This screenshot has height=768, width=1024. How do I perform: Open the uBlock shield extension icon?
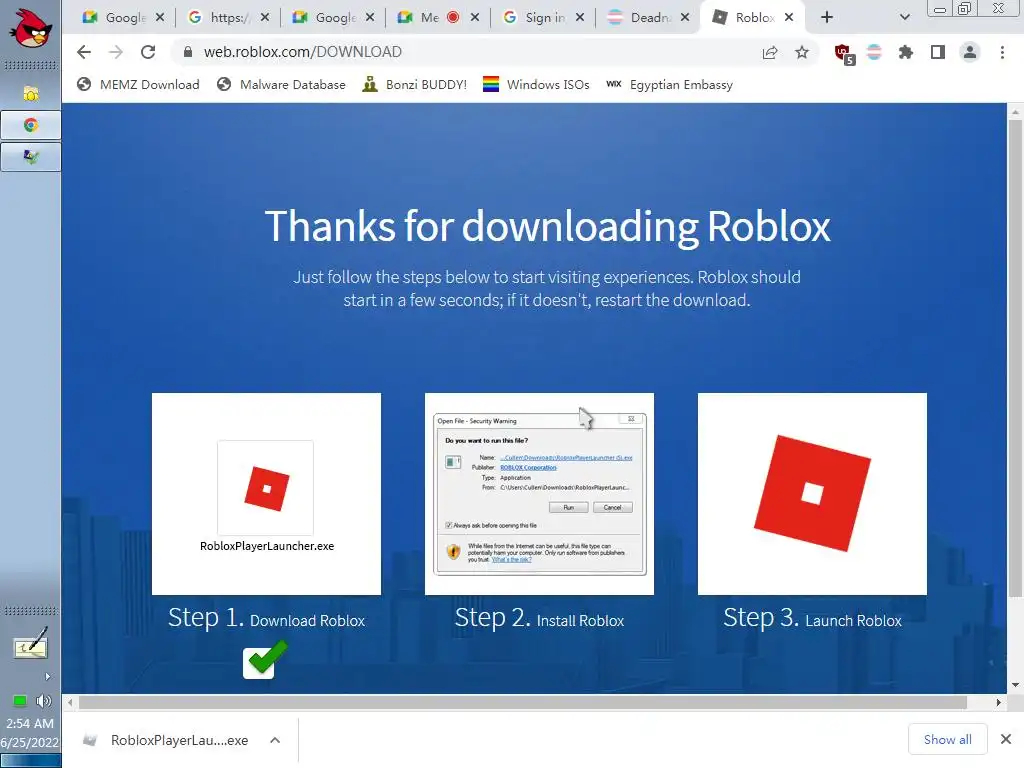click(844, 54)
